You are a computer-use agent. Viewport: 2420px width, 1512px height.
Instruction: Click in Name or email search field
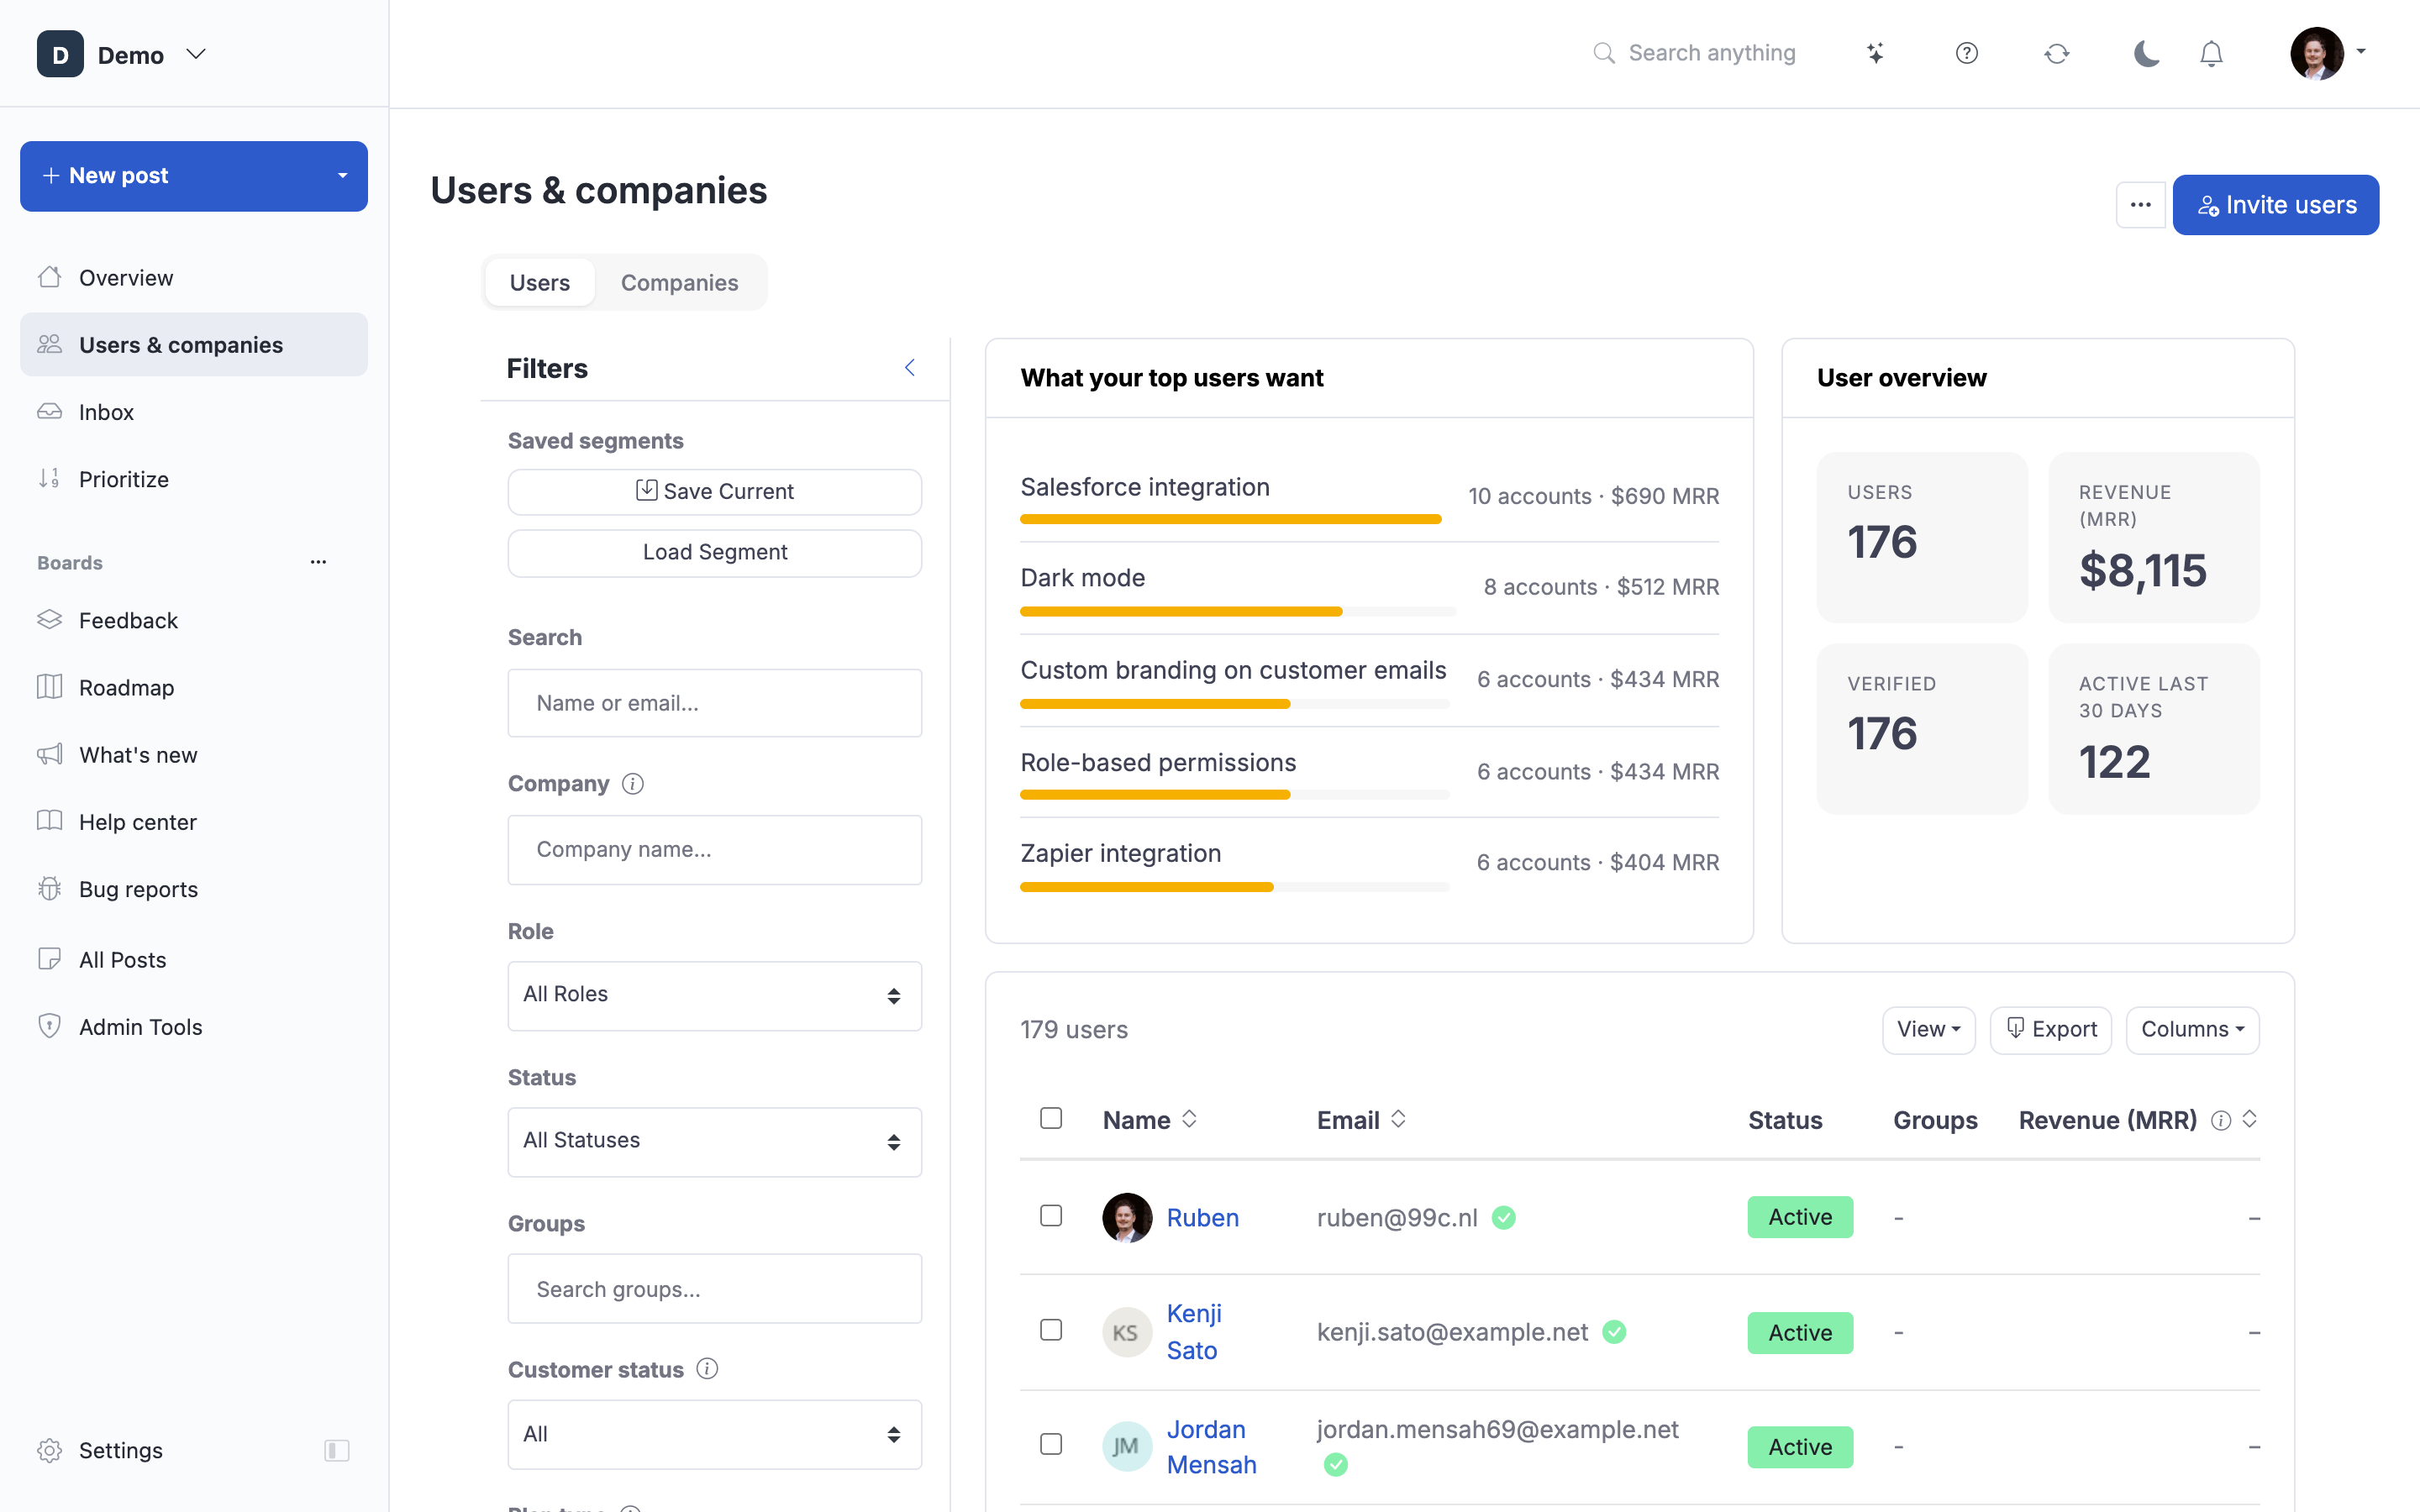[x=715, y=703]
